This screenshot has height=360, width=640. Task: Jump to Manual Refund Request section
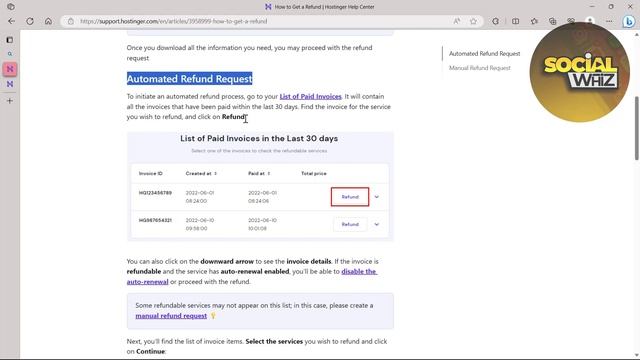[480, 68]
